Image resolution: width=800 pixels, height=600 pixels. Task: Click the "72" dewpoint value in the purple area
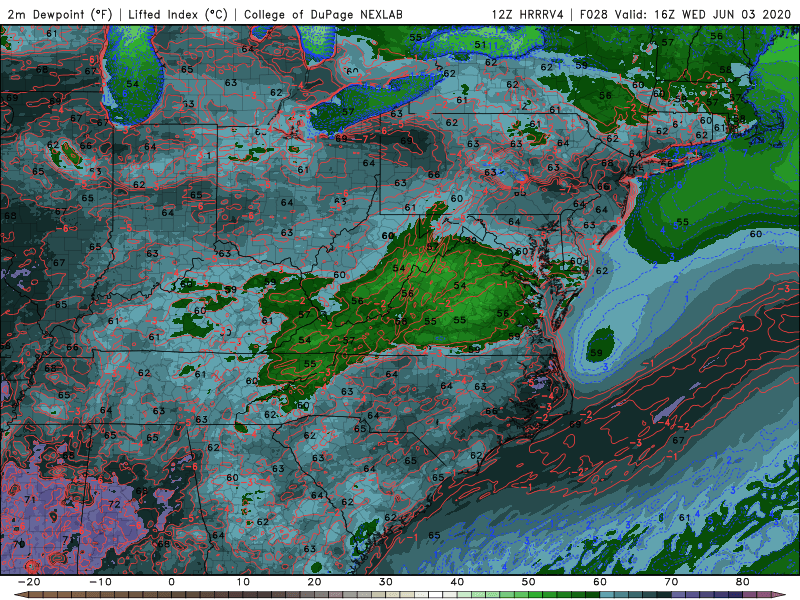tap(114, 505)
